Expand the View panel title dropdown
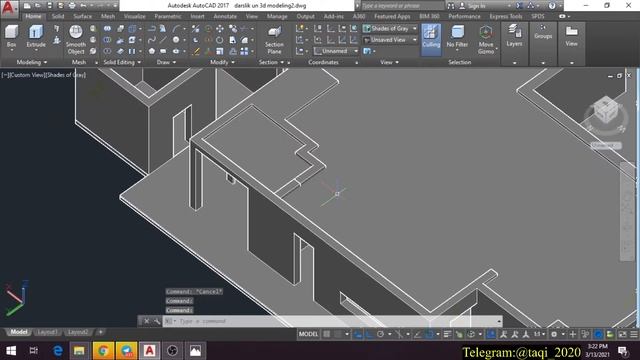The height and width of the screenshot is (360, 640). pyautogui.click(x=389, y=62)
